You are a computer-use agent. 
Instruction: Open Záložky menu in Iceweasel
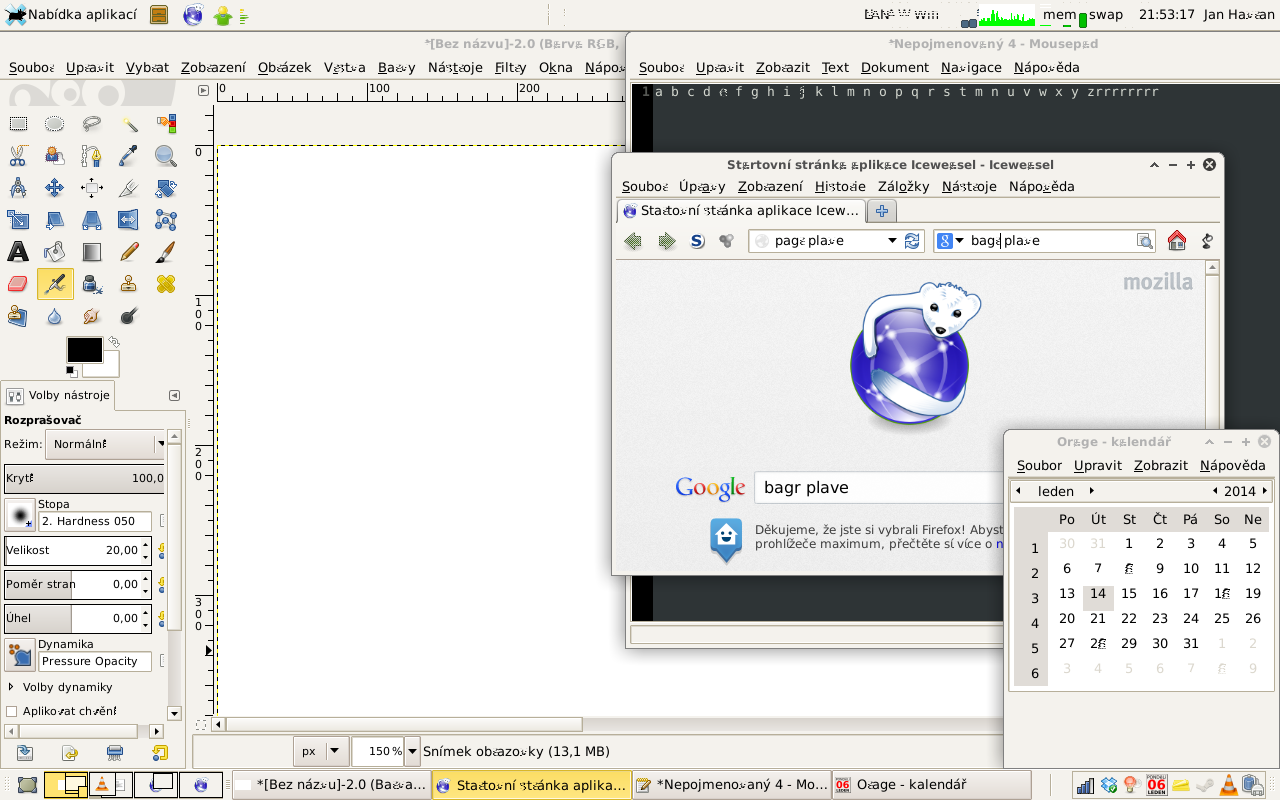(904, 186)
